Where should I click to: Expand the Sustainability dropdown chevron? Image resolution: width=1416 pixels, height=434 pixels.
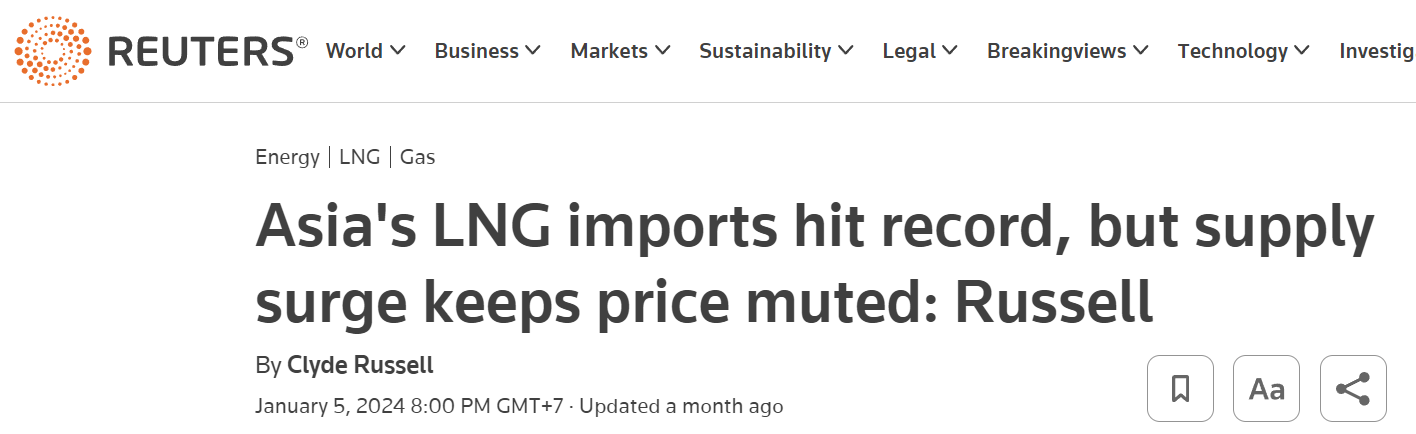[846, 51]
